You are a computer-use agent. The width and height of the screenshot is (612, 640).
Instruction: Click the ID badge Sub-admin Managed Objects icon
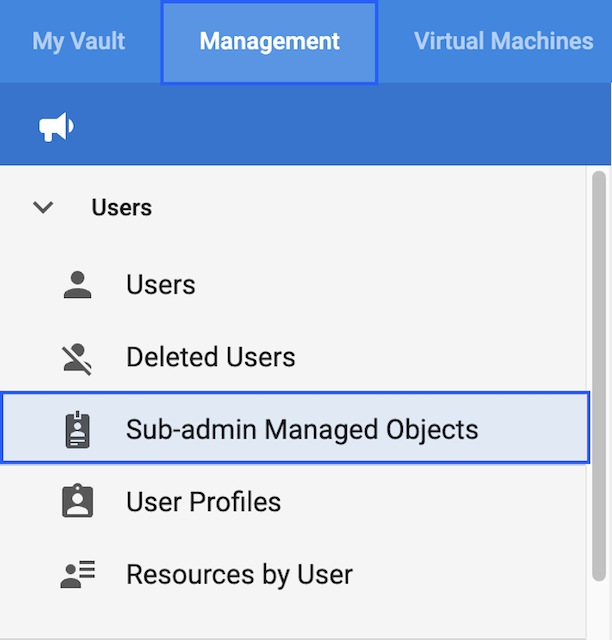coord(77,430)
